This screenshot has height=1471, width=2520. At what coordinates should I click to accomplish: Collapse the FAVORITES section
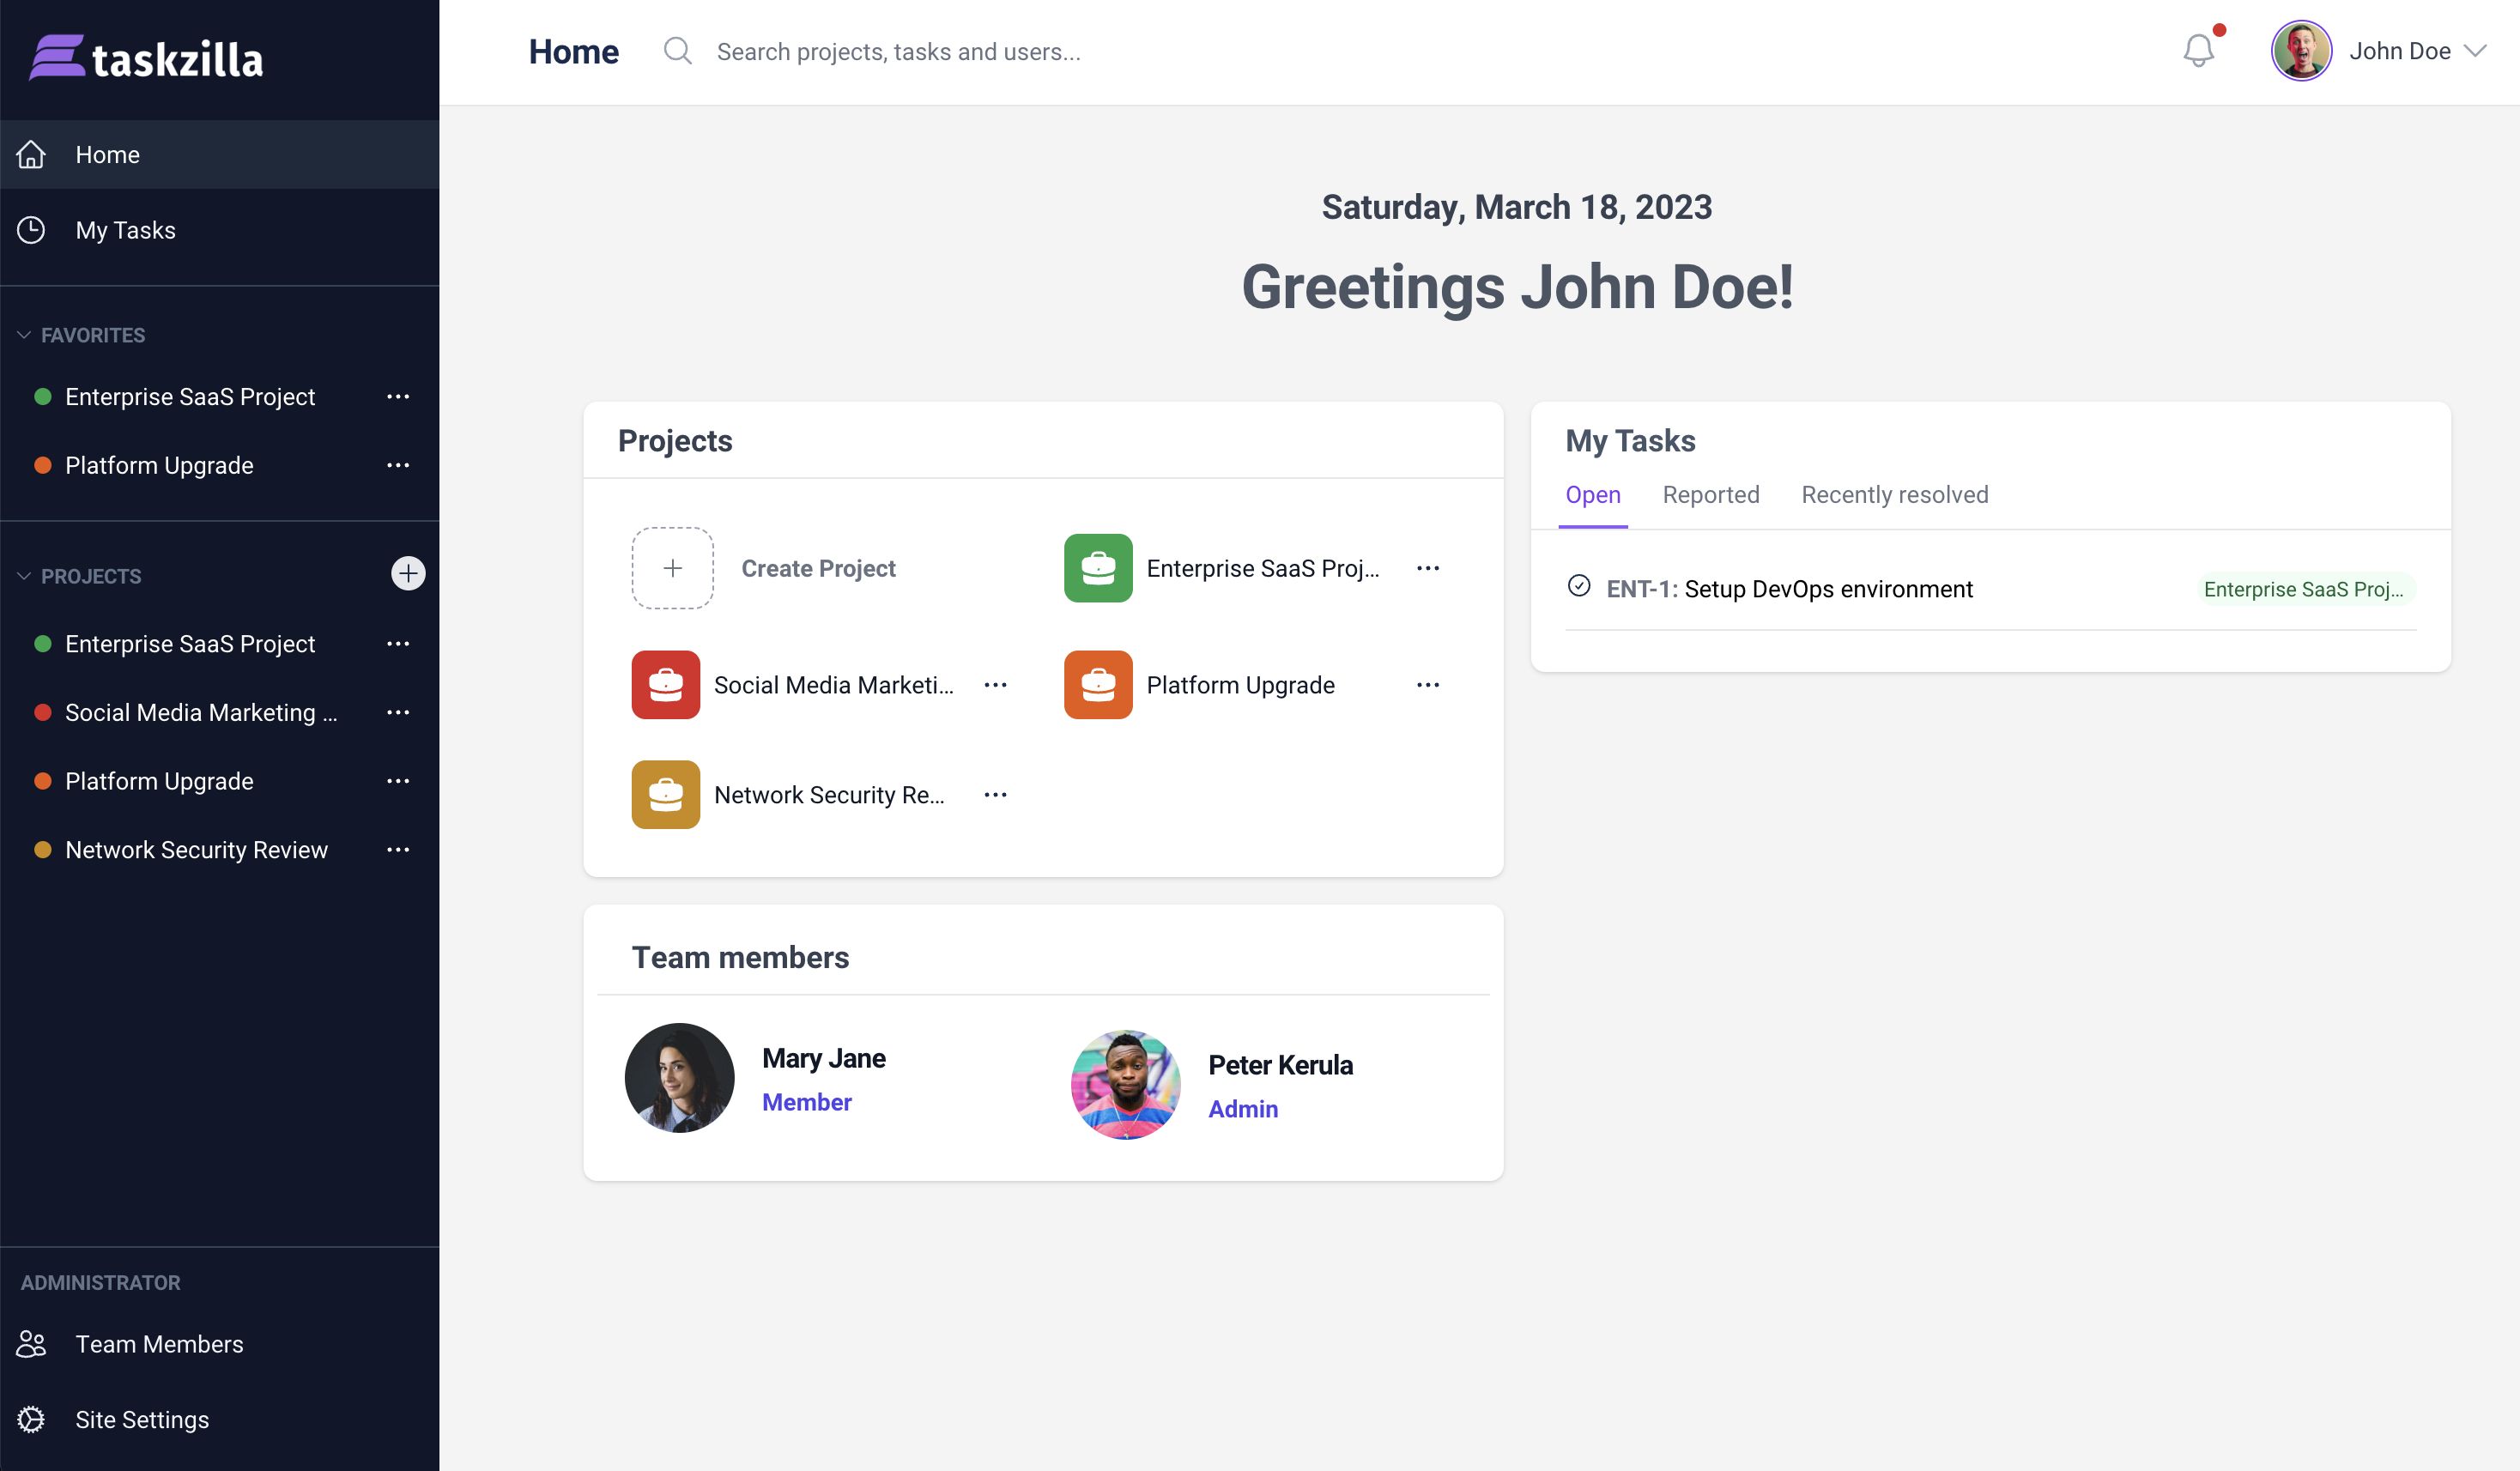(24, 335)
